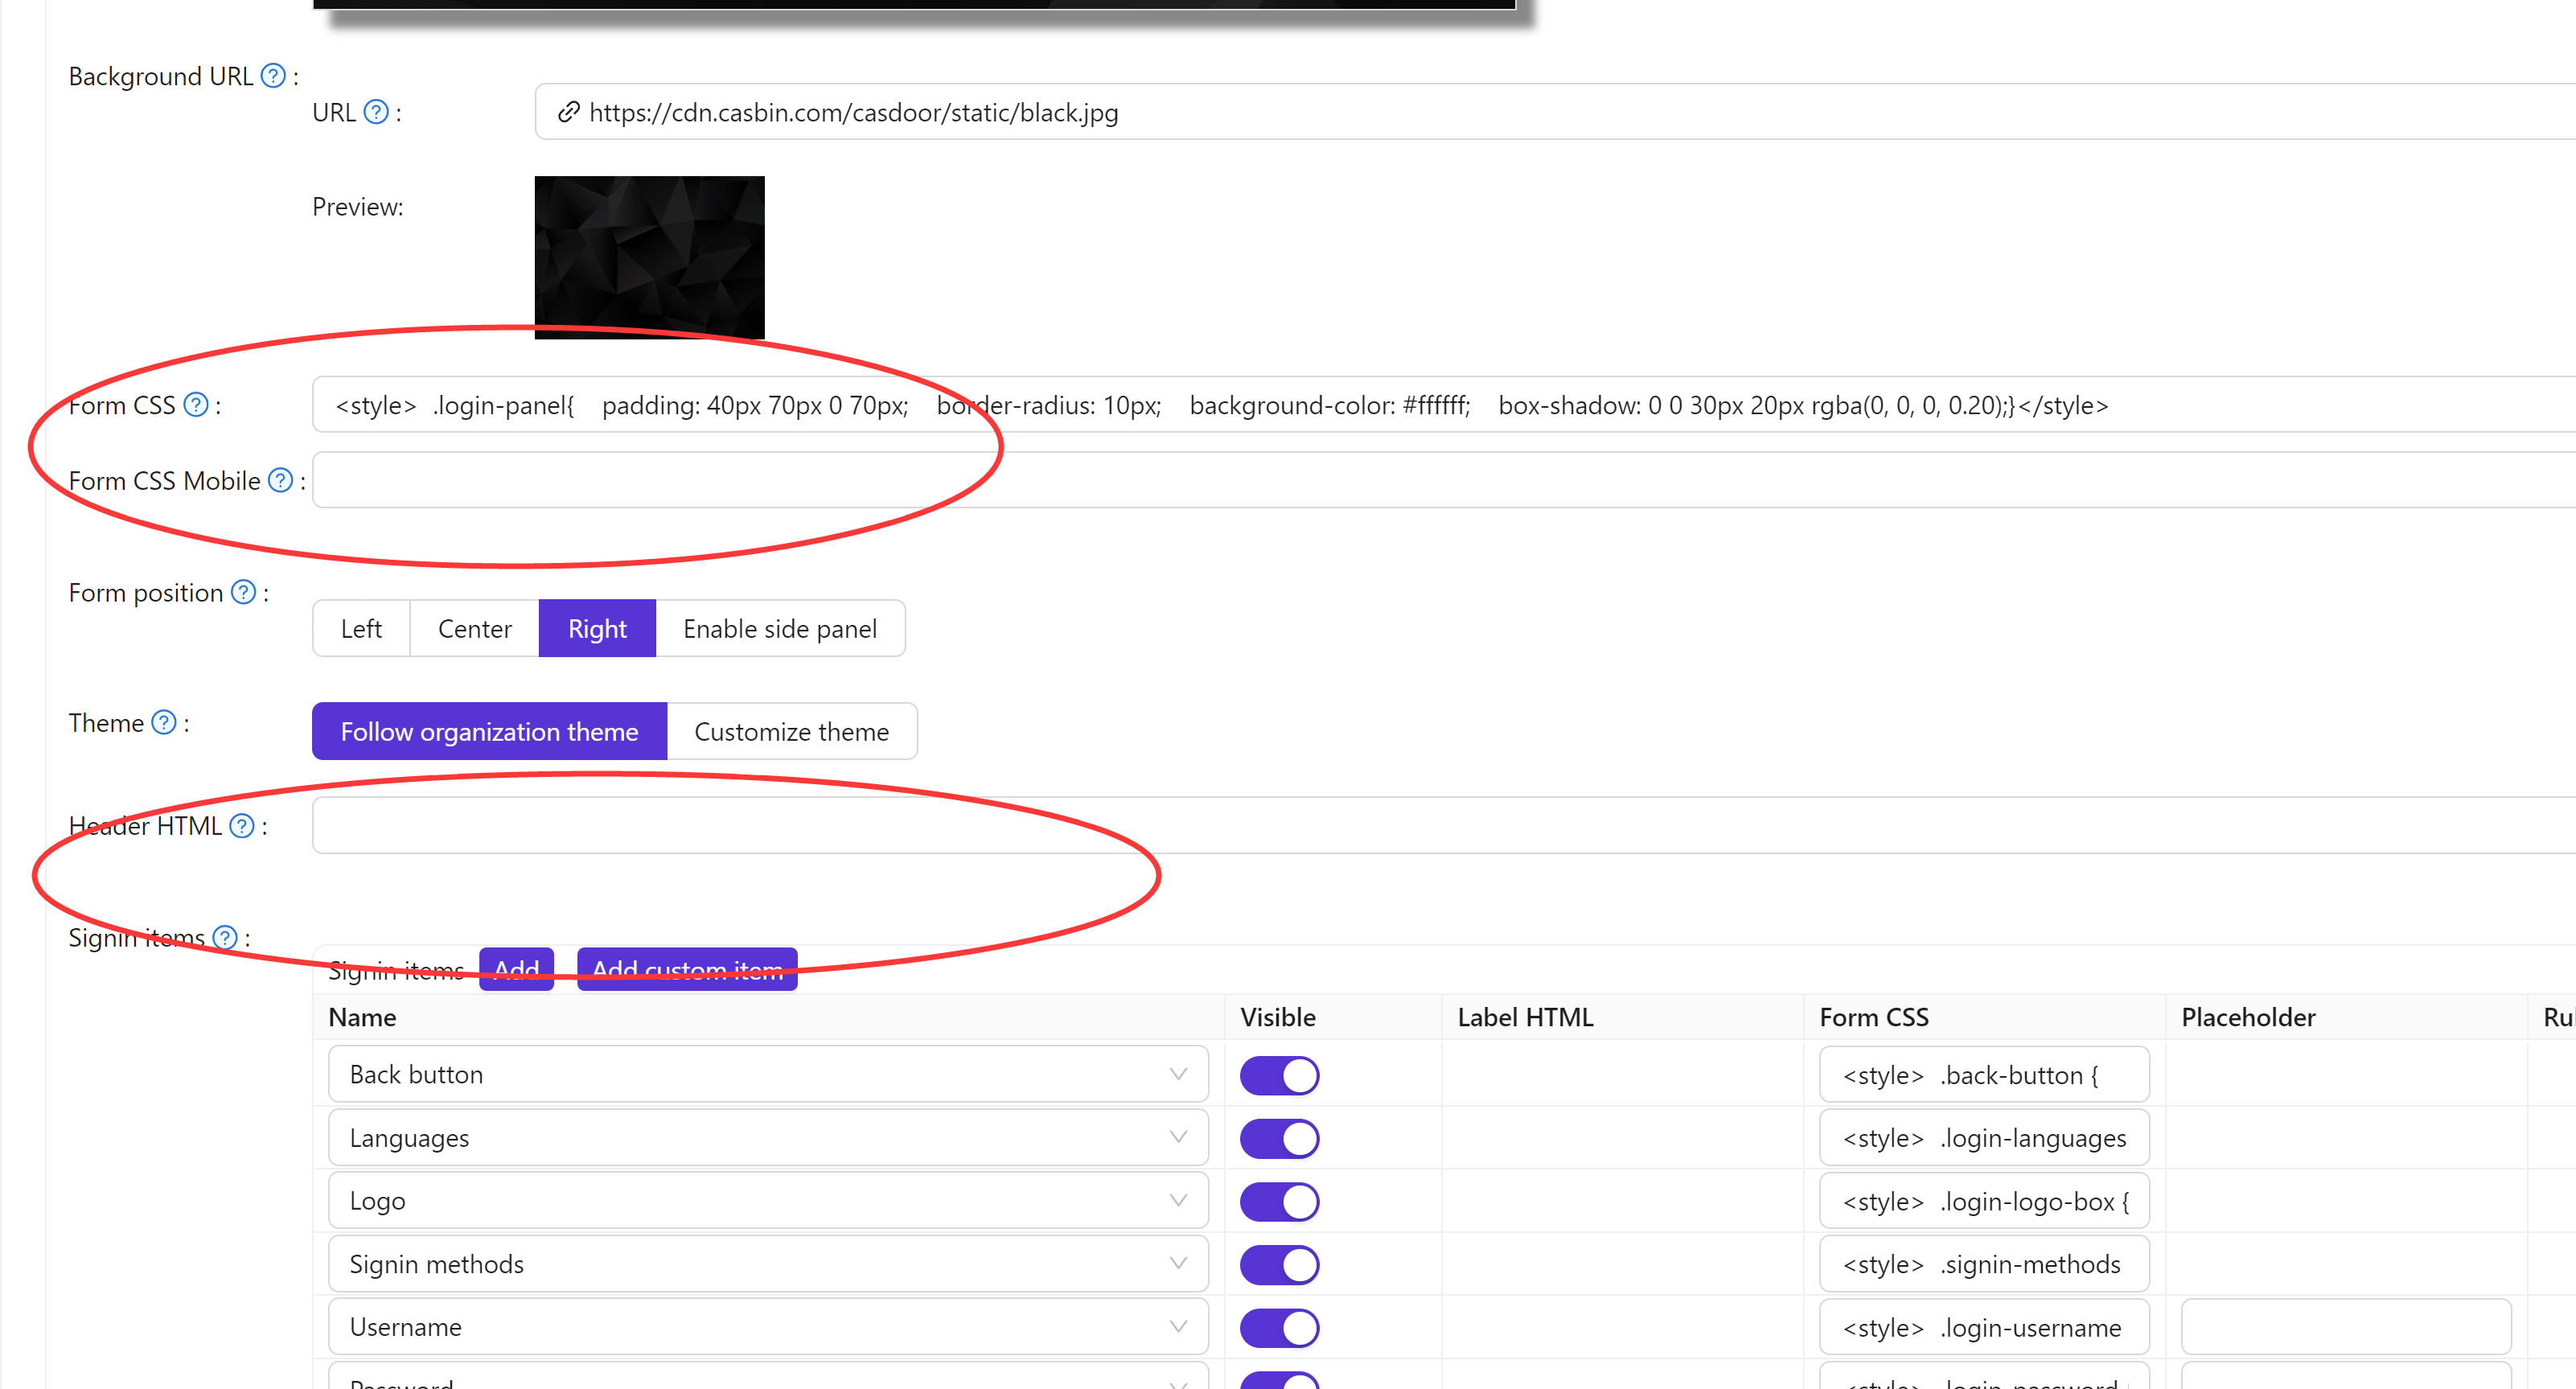The width and height of the screenshot is (2576, 1389).
Task: Edit Form CSS for Languages row
Action: 1984,1138
